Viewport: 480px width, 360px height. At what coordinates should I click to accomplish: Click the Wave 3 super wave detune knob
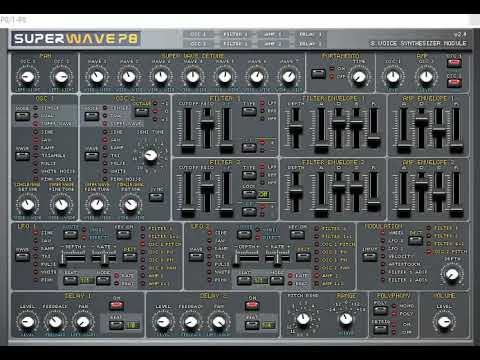[161, 77]
